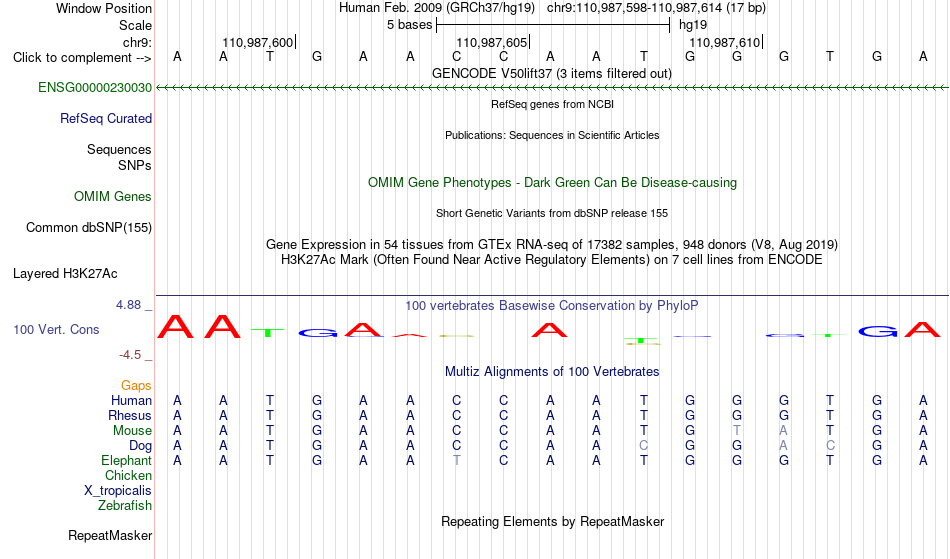
Task: Click 'Short Genetic Variants from dbSNP' title
Action: [x=552, y=214]
